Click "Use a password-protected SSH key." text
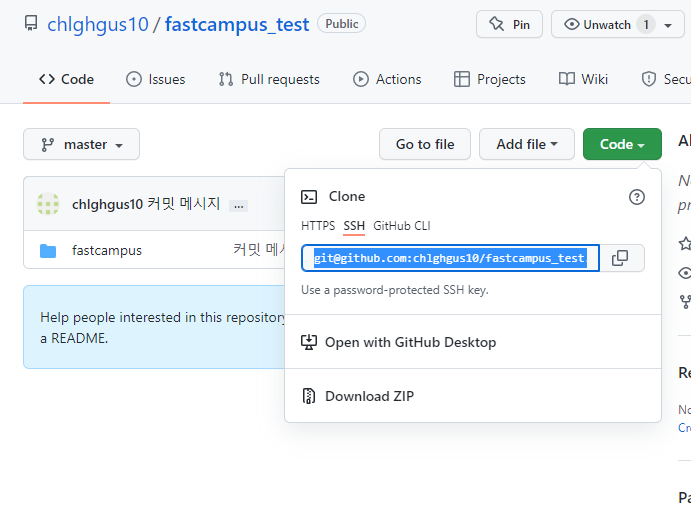691x506 pixels. (x=395, y=290)
